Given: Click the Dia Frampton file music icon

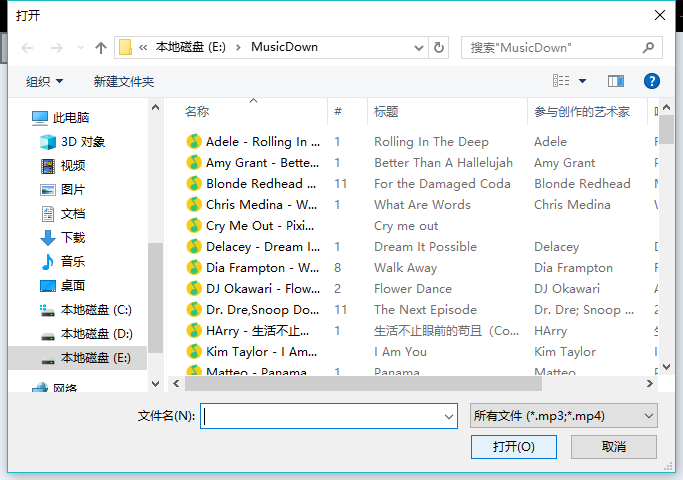Looking at the screenshot, I should [x=194, y=267].
